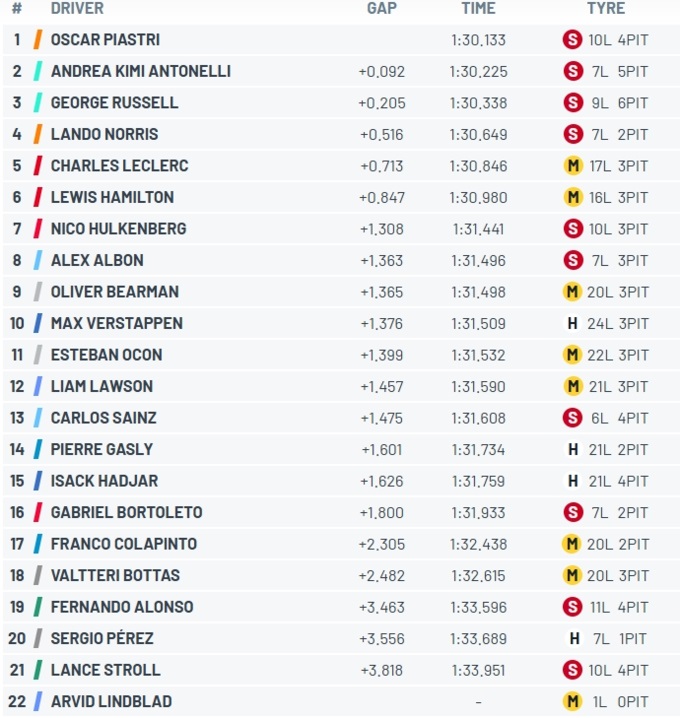Select driver name Andrea Kimi Antonelli
680x718 pixels.
[x=140, y=71]
